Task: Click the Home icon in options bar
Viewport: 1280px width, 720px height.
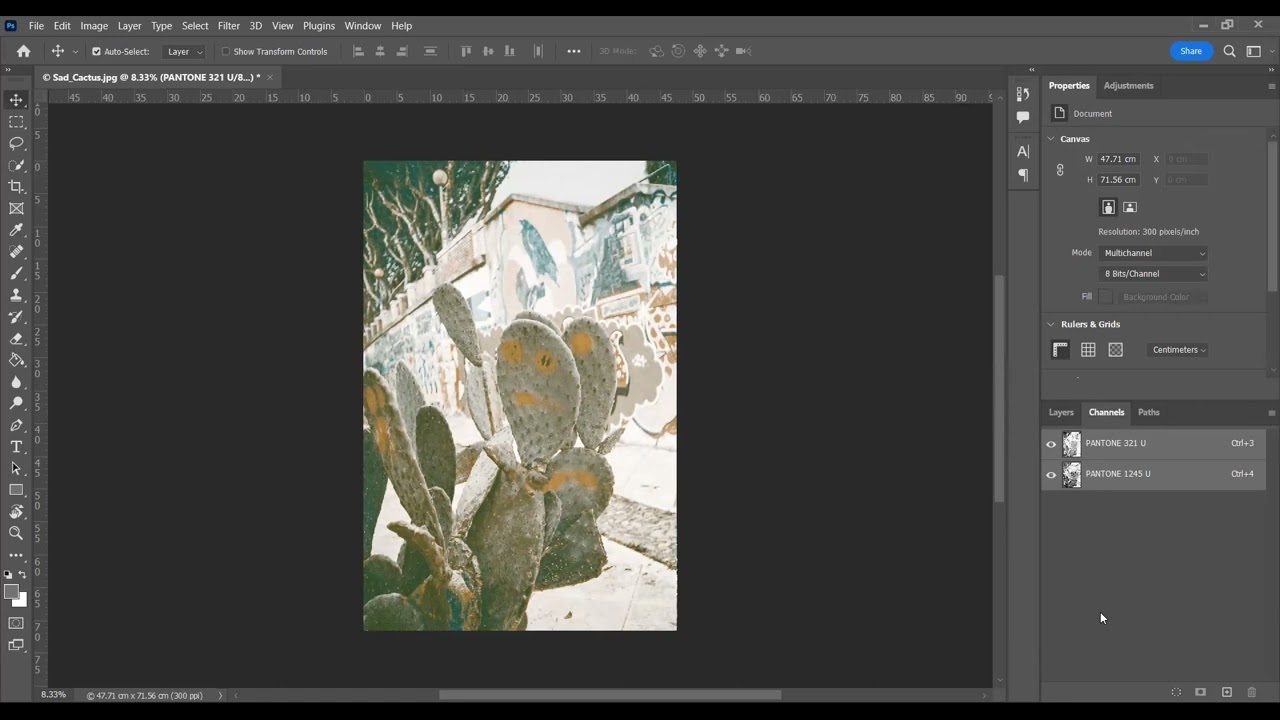Action: click(x=24, y=51)
